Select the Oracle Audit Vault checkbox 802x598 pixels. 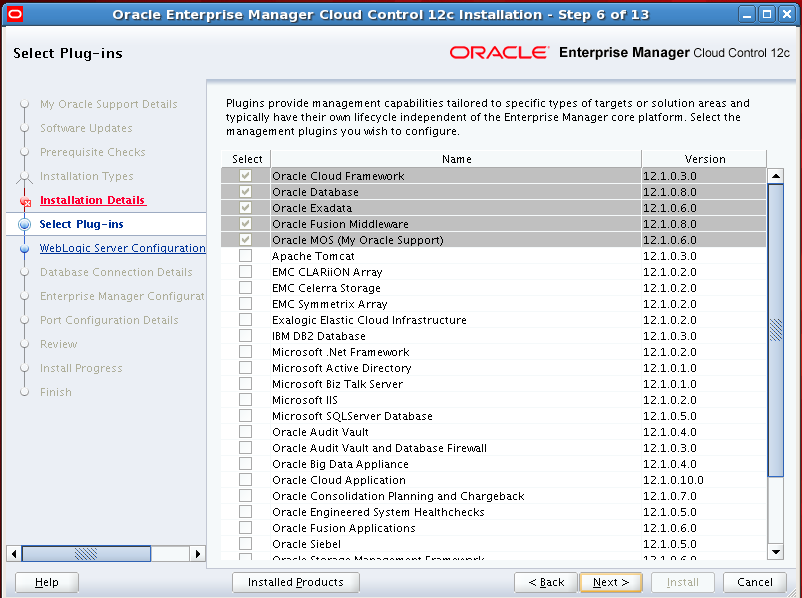click(x=246, y=431)
